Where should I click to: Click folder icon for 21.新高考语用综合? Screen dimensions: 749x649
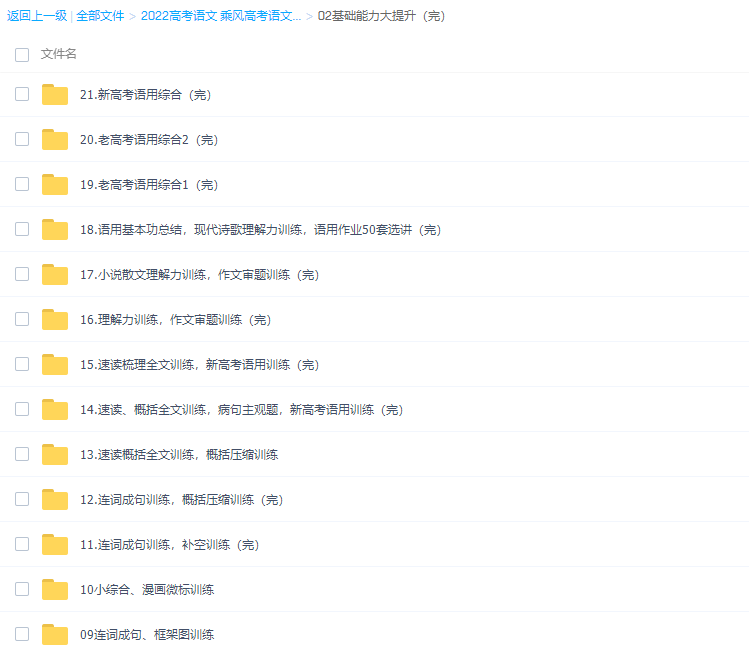point(55,95)
